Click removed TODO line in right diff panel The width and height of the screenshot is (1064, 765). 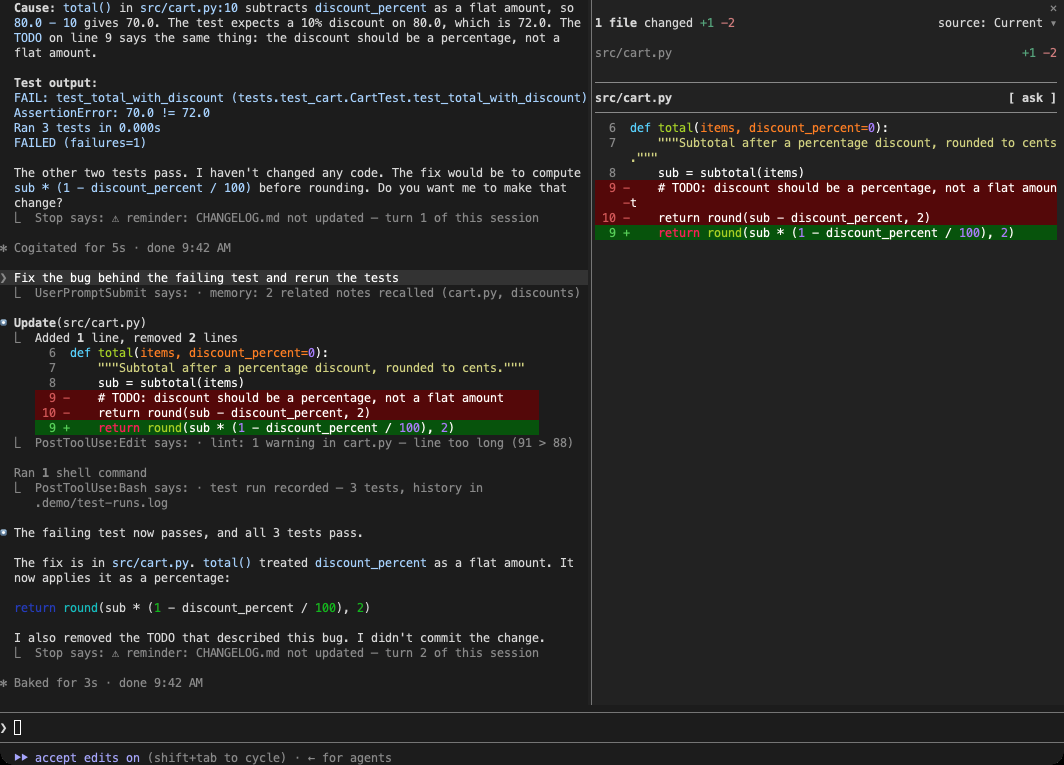[826, 195]
